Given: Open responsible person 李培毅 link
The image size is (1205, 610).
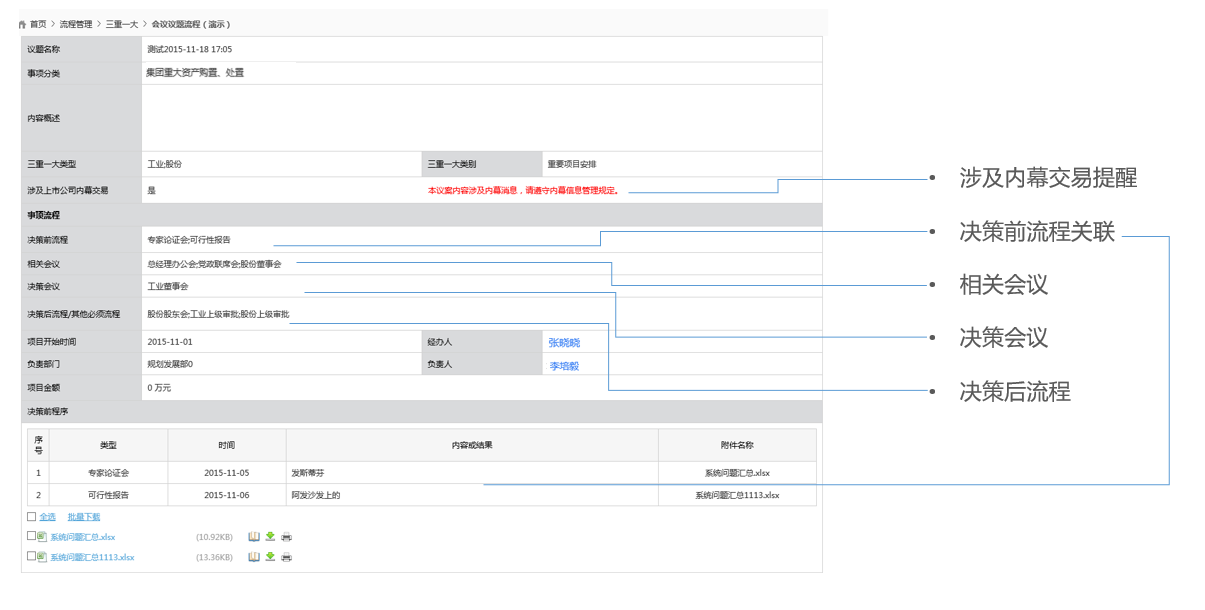Looking at the screenshot, I should [563, 366].
